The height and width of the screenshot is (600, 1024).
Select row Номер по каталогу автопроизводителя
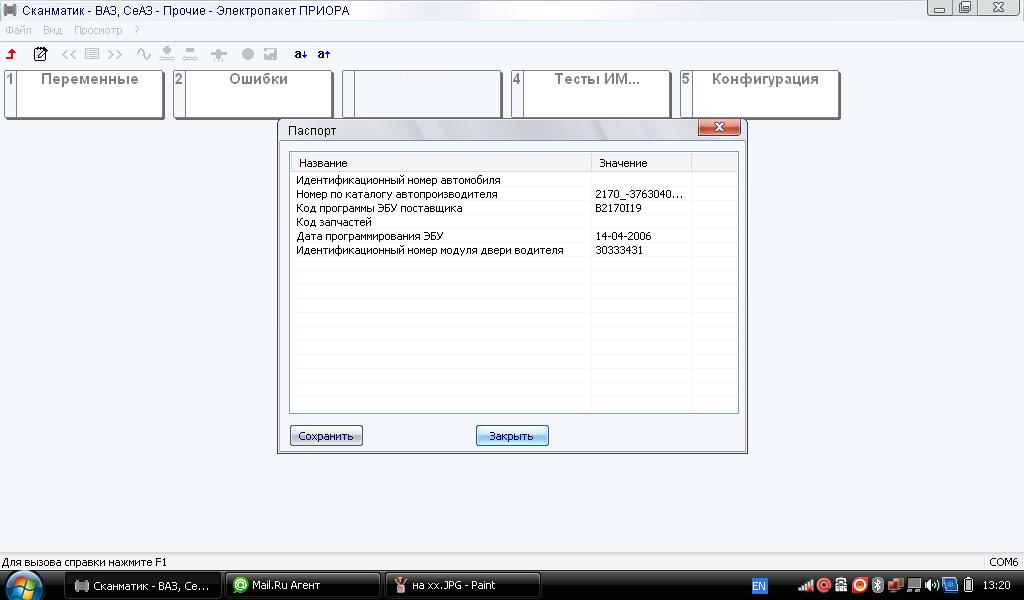514,194
